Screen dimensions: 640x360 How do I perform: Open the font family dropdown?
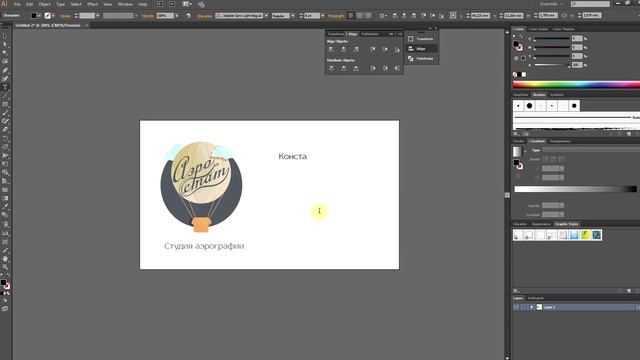[267, 16]
